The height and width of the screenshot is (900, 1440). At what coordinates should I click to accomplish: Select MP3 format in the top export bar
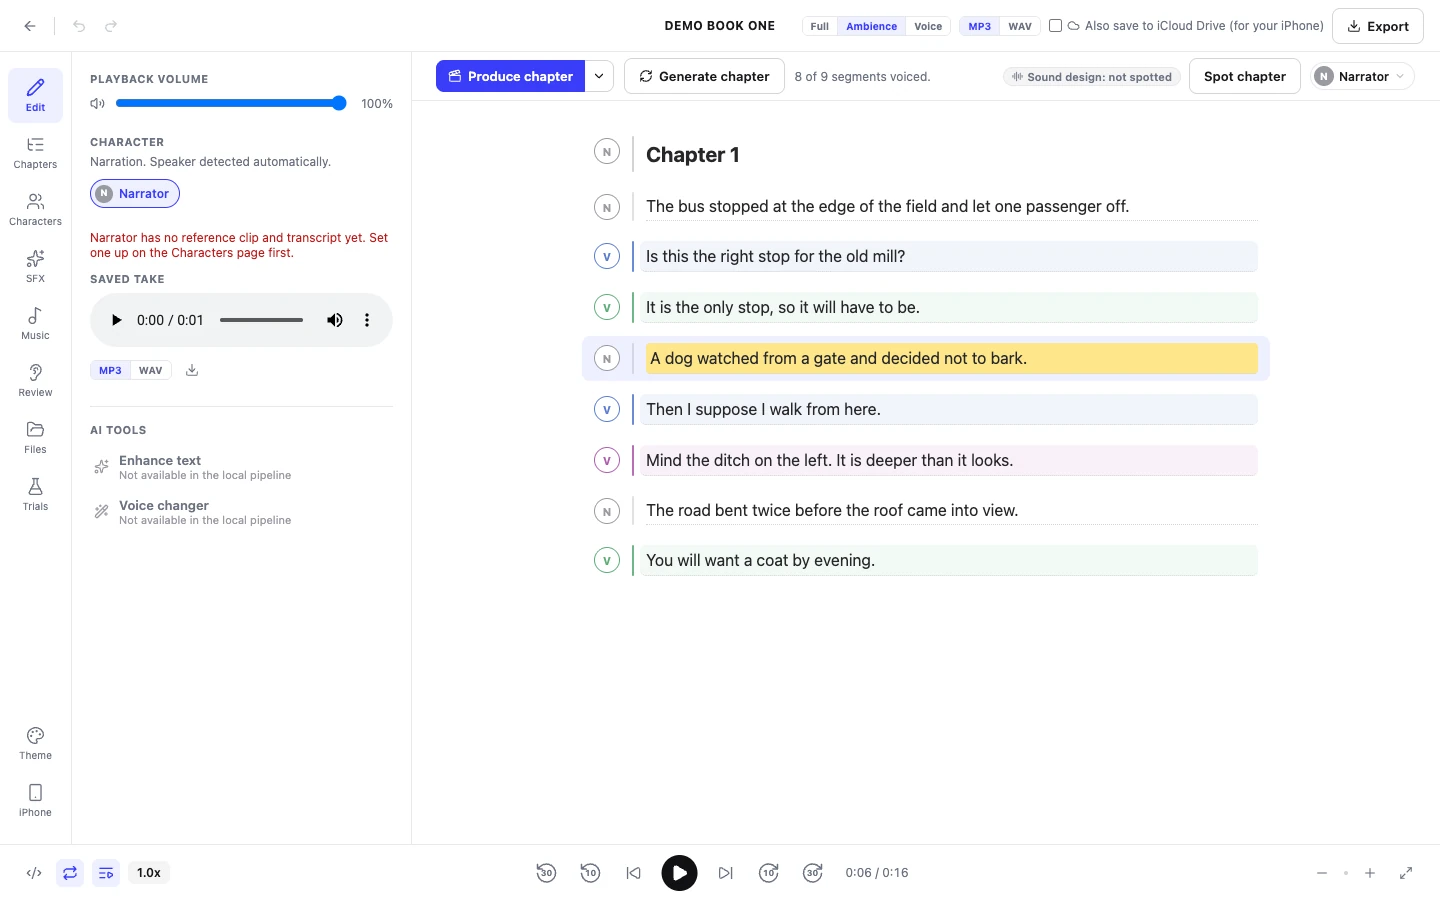pos(980,26)
